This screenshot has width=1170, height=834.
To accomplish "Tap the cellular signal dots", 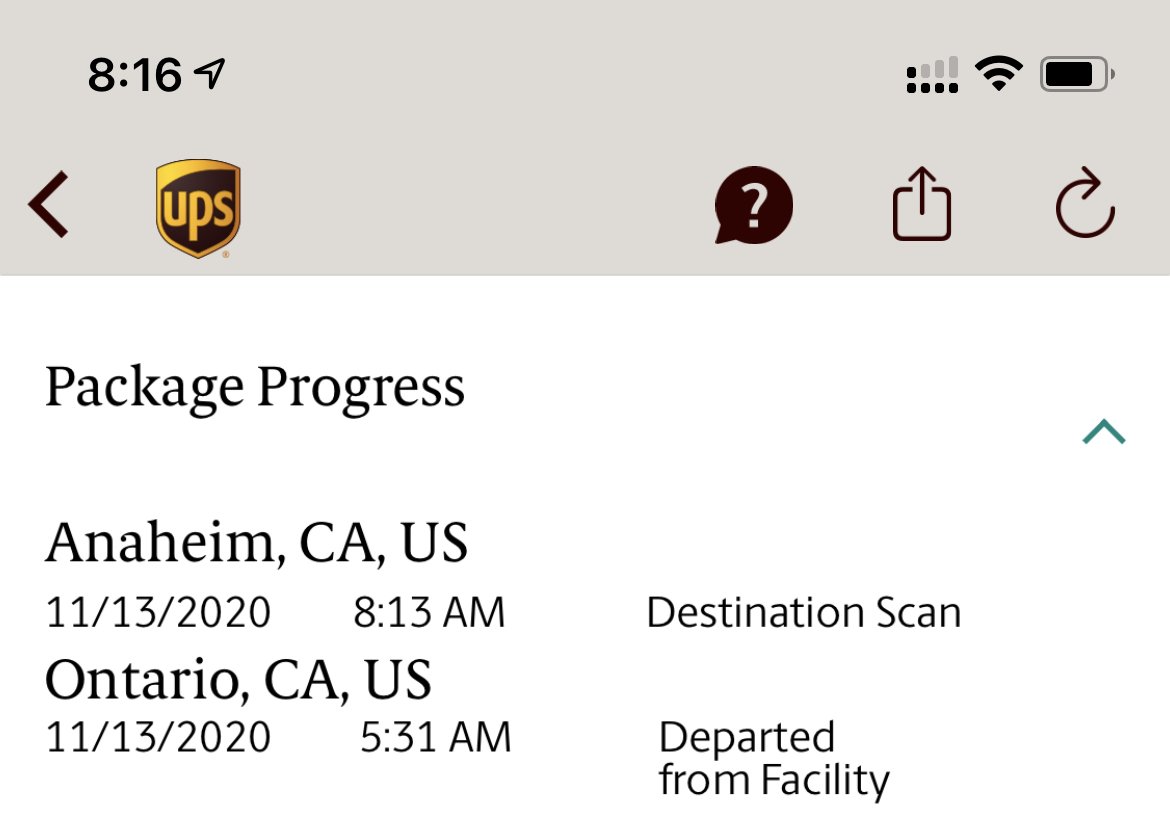I will coord(932,75).
